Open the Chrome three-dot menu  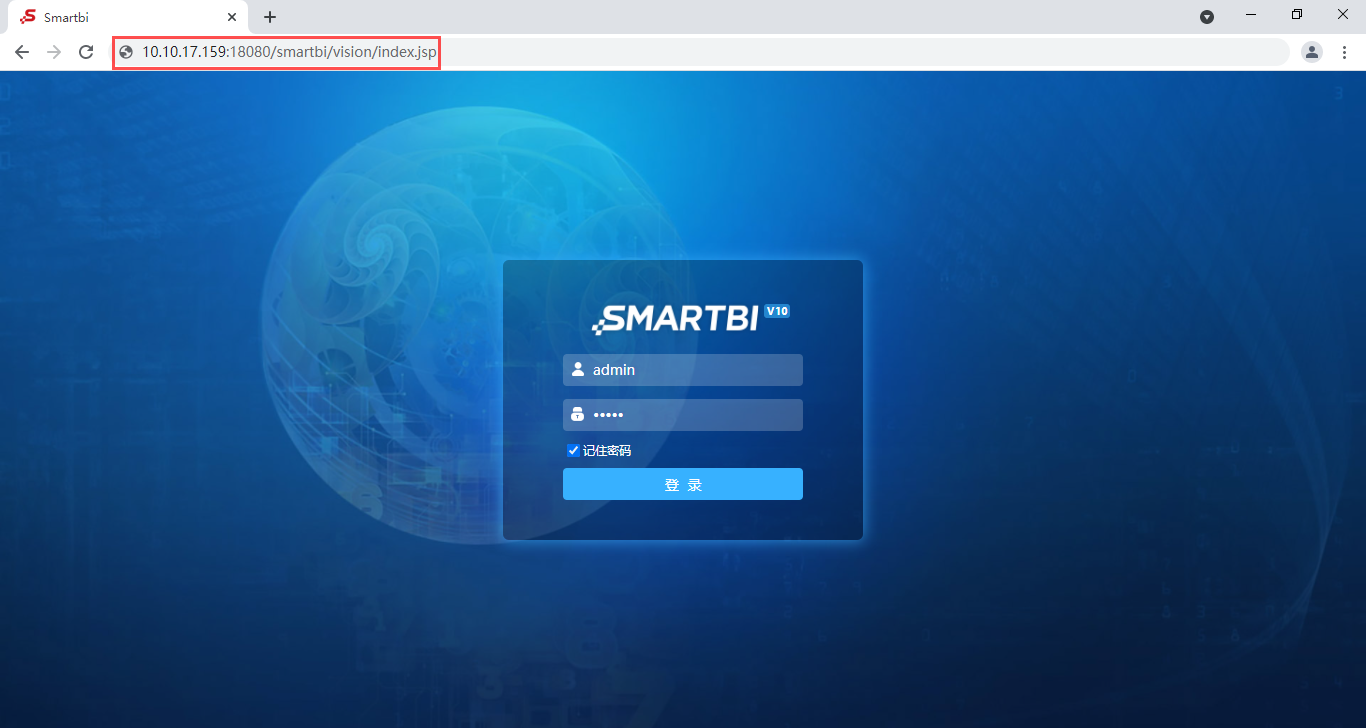pos(1344,52)
